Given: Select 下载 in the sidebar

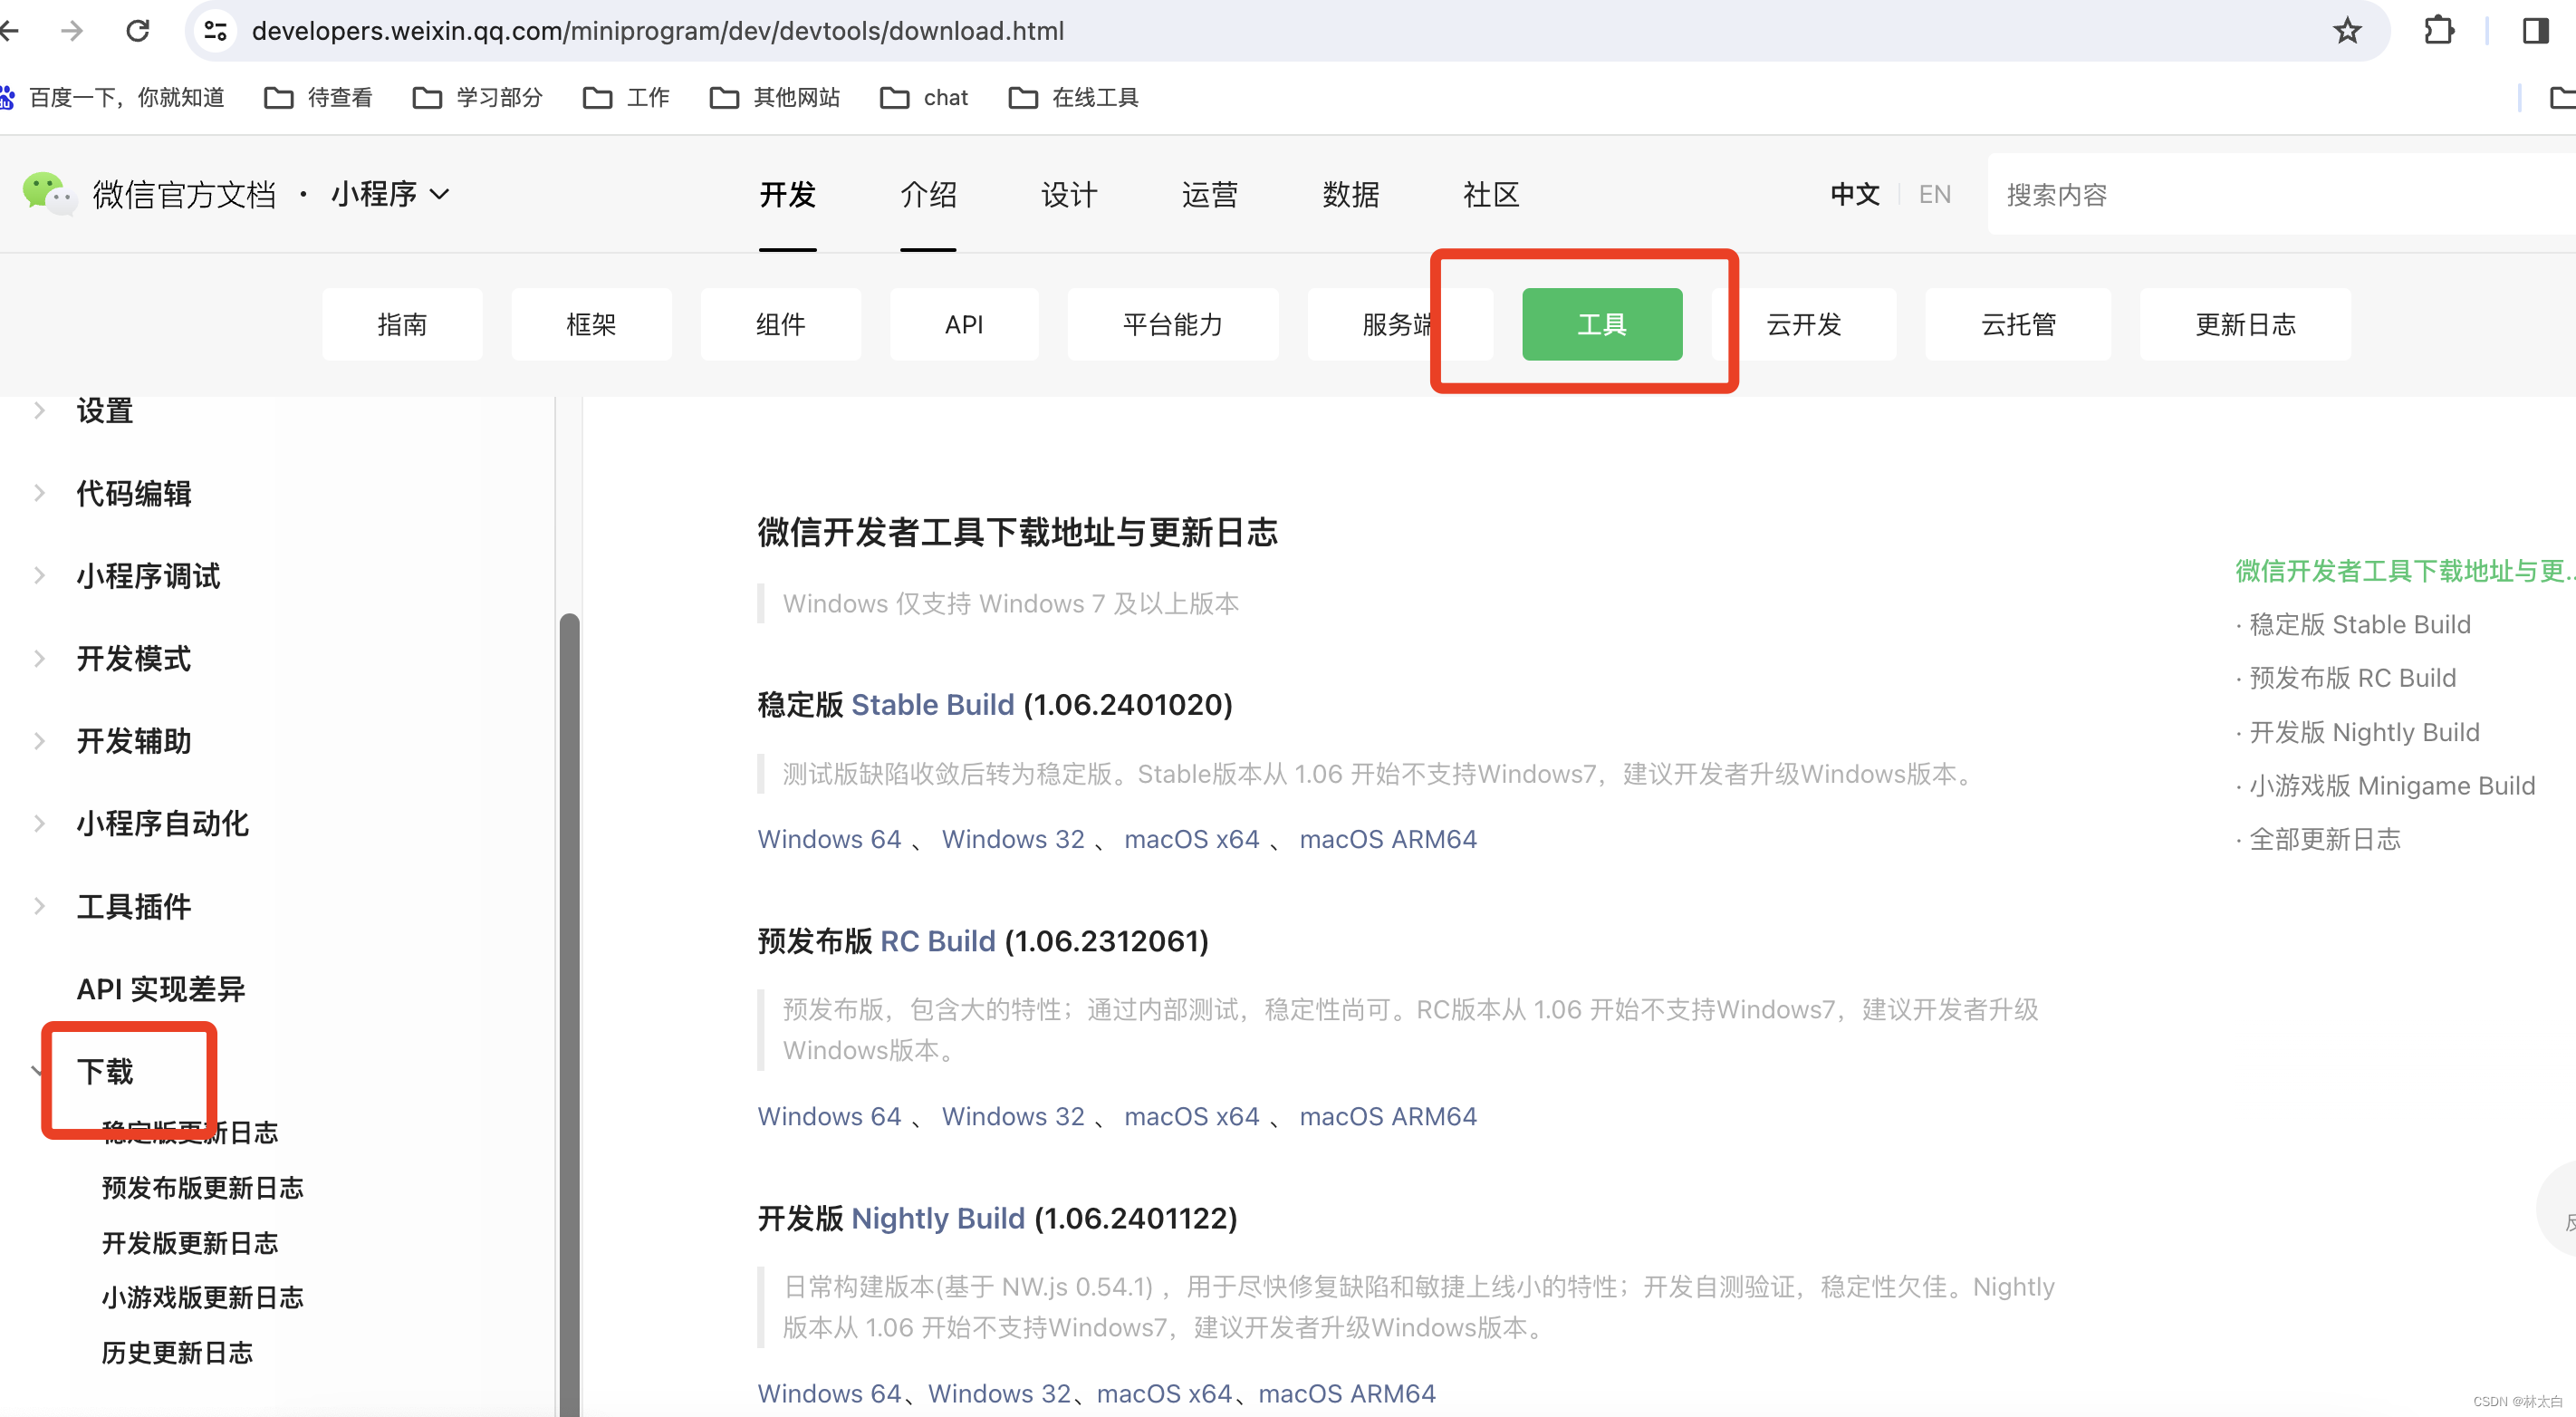Looking at the screenshot, I should click(x=105, y=1071).
